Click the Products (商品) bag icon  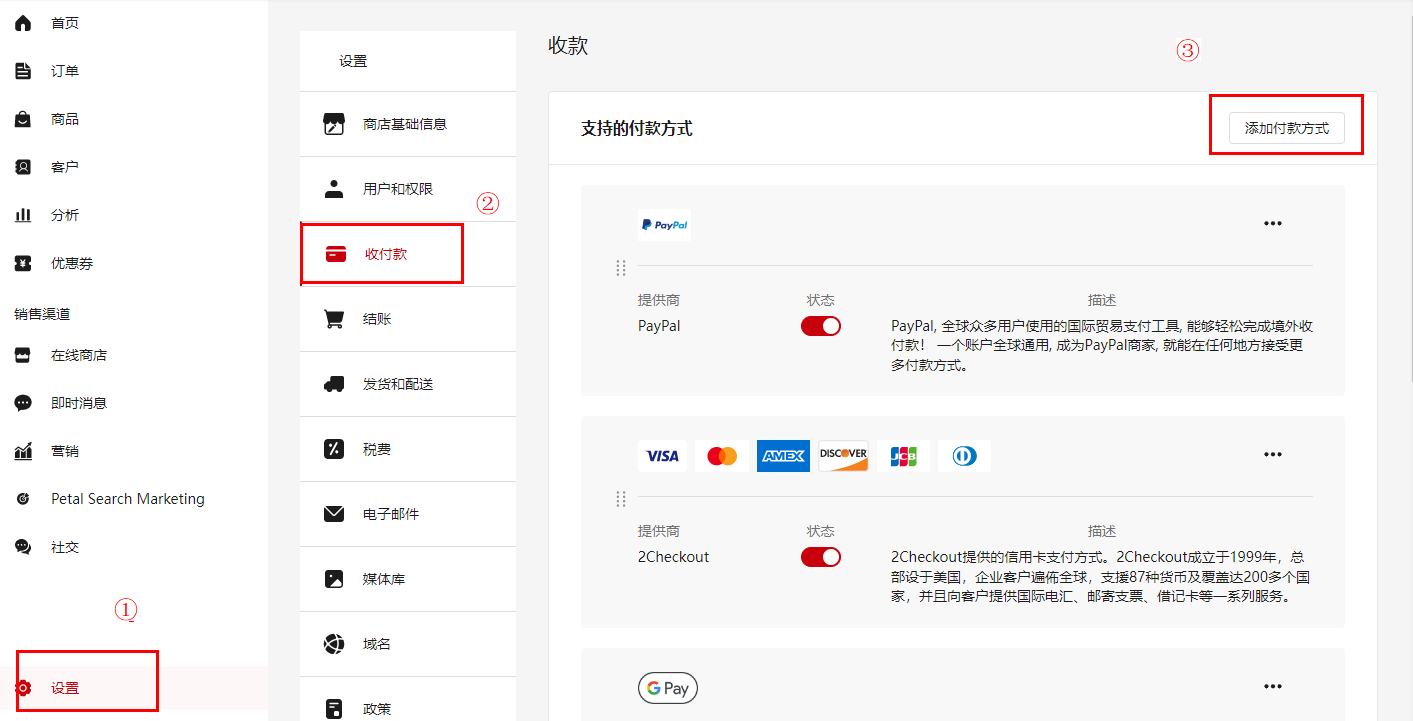pos(23,119)
